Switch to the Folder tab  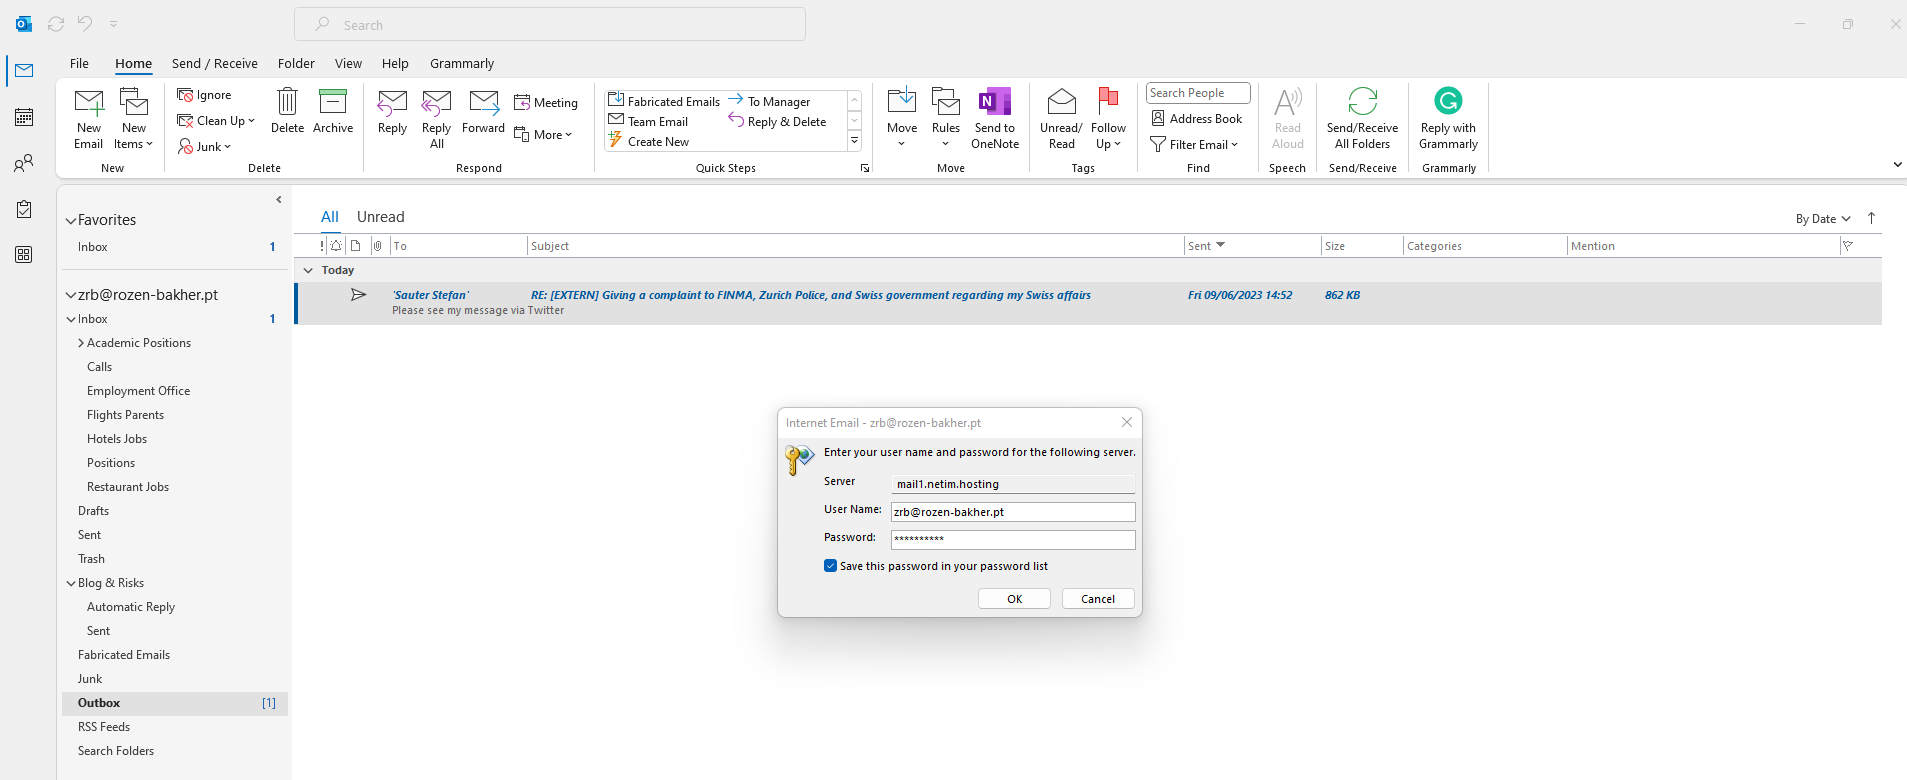coord(296,63)
